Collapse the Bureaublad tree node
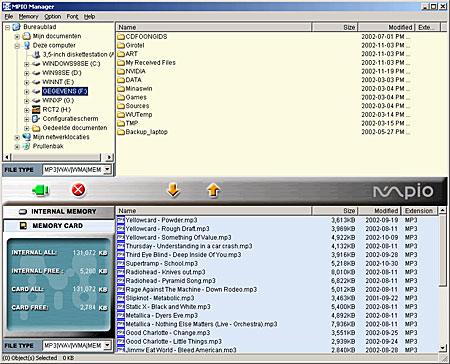 point(7,28)
